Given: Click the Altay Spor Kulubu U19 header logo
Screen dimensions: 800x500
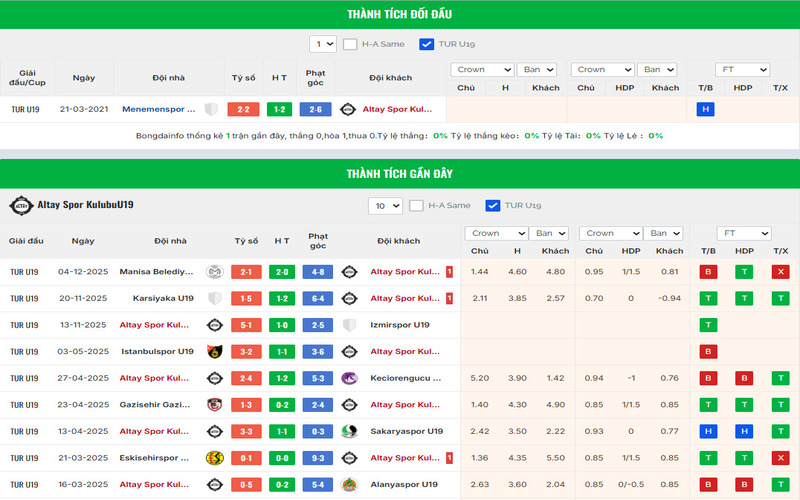Looking at the screenshot, I should (x=21, y=205).
